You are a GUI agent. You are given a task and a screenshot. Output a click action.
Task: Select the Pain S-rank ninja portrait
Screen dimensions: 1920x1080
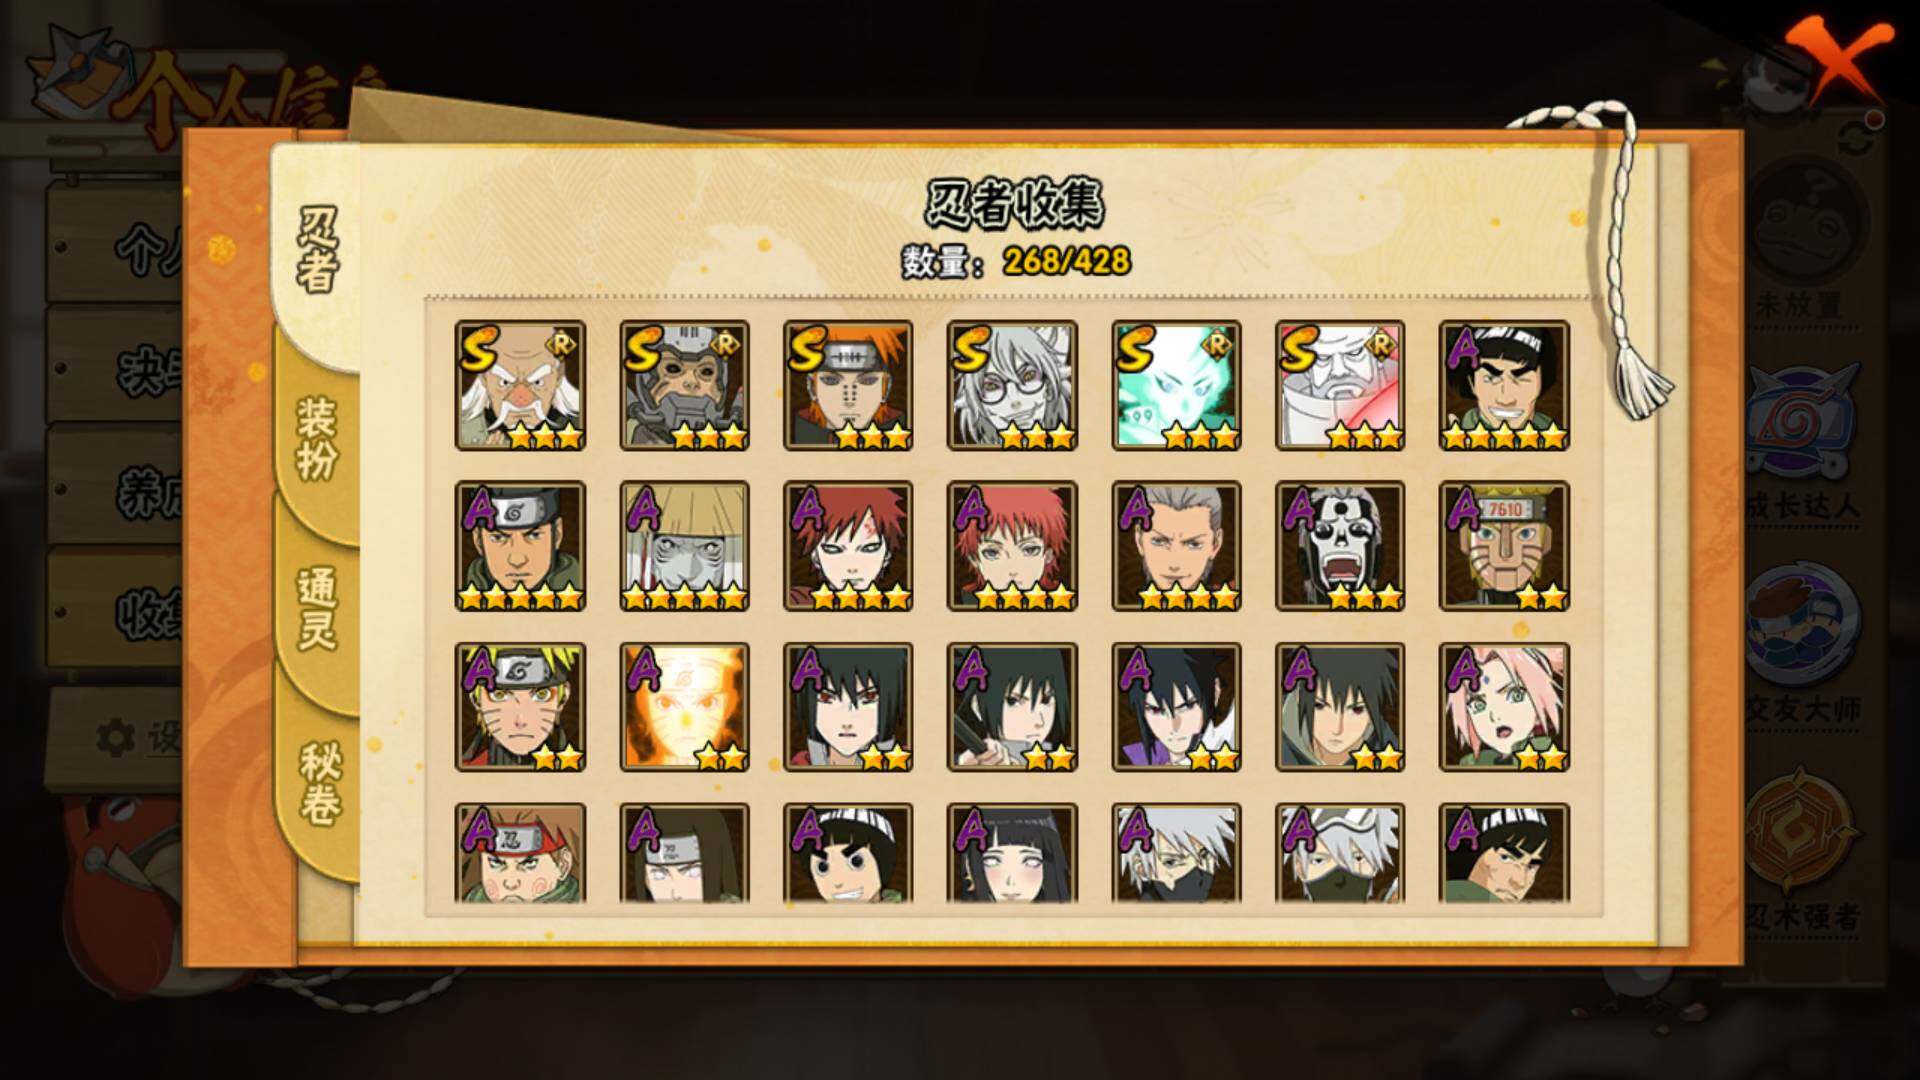[848, 385]
